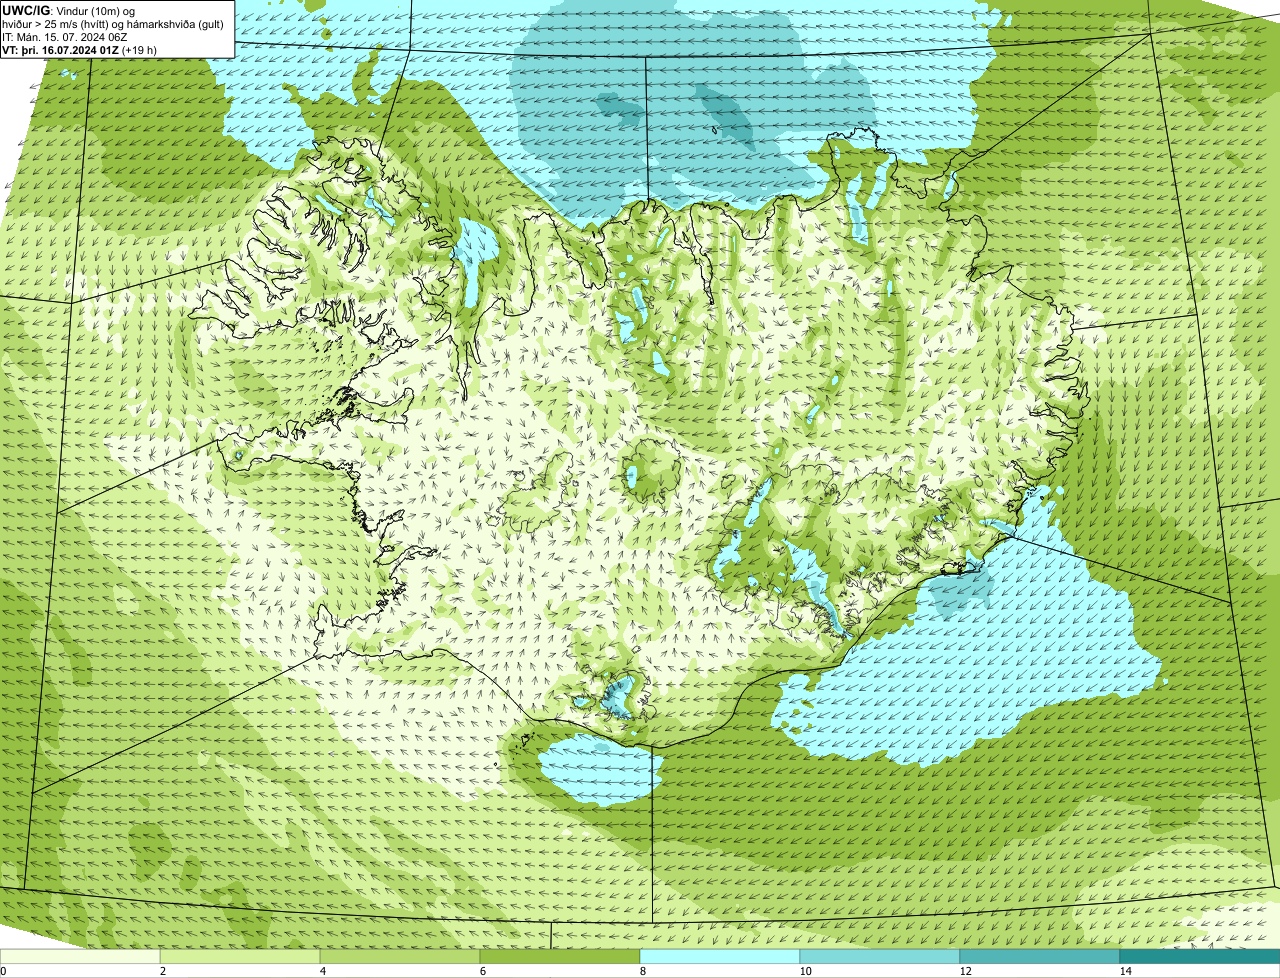
Task: Click the "0" tick label on the color scale
Action: 3,971
